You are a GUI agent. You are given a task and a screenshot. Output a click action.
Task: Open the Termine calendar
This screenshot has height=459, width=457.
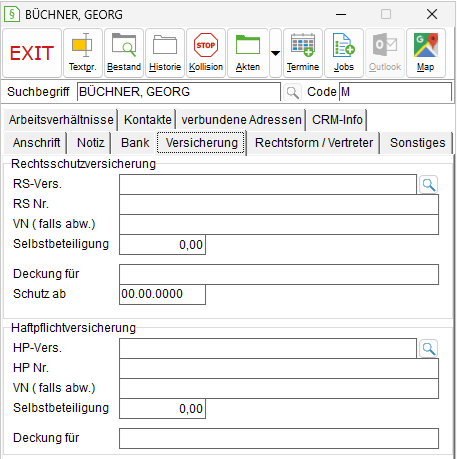pos(303,53)
